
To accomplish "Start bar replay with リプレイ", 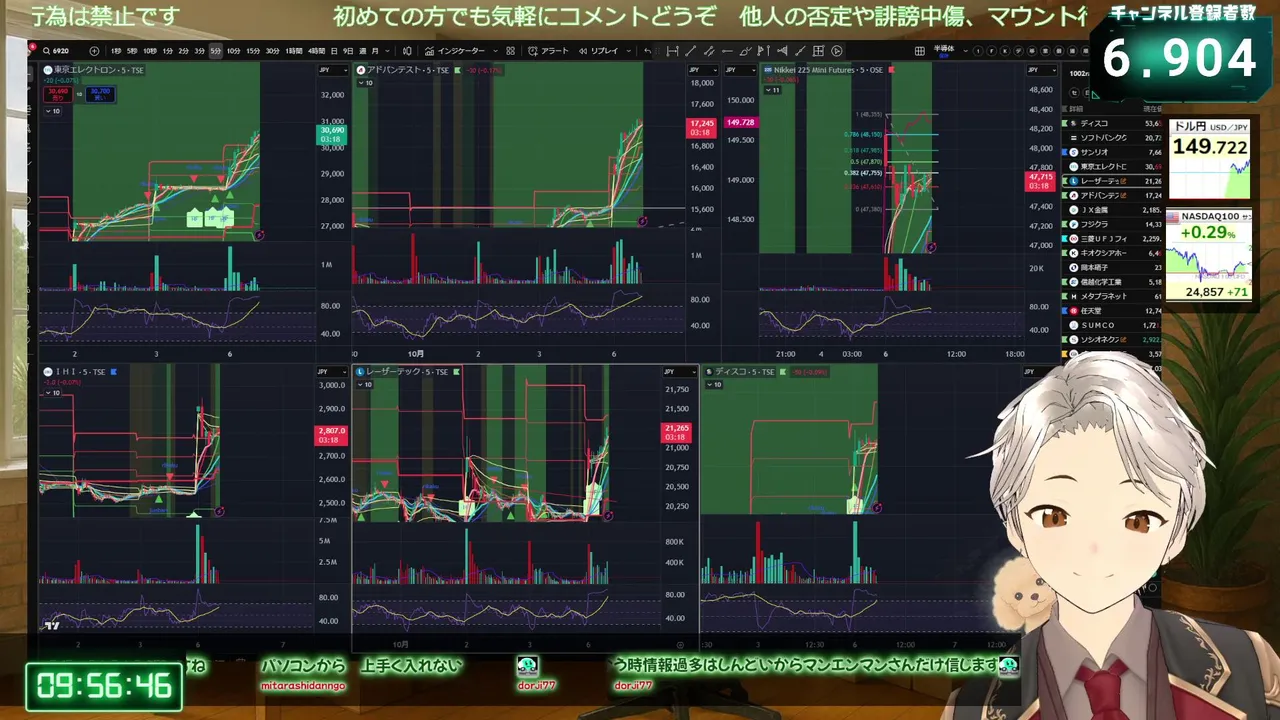I will [596, 51].
